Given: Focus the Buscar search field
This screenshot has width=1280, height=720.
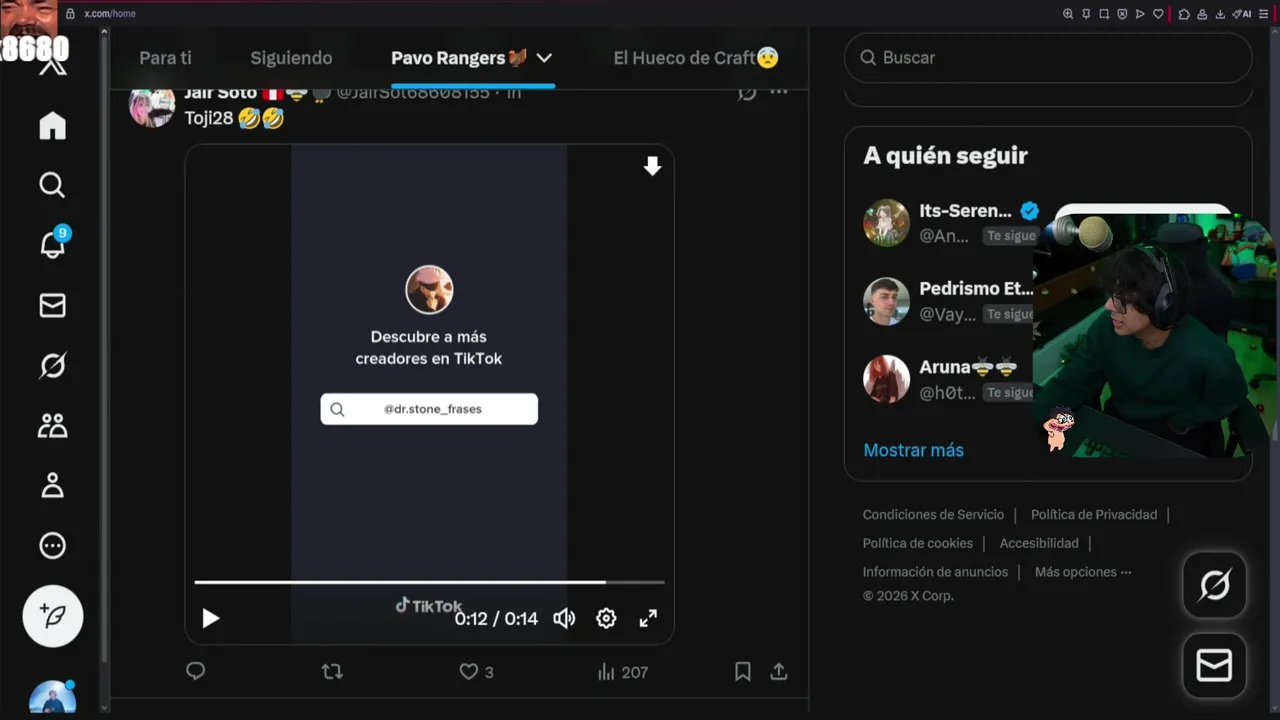Looking at the screenshot, I should click(1048, 58).
